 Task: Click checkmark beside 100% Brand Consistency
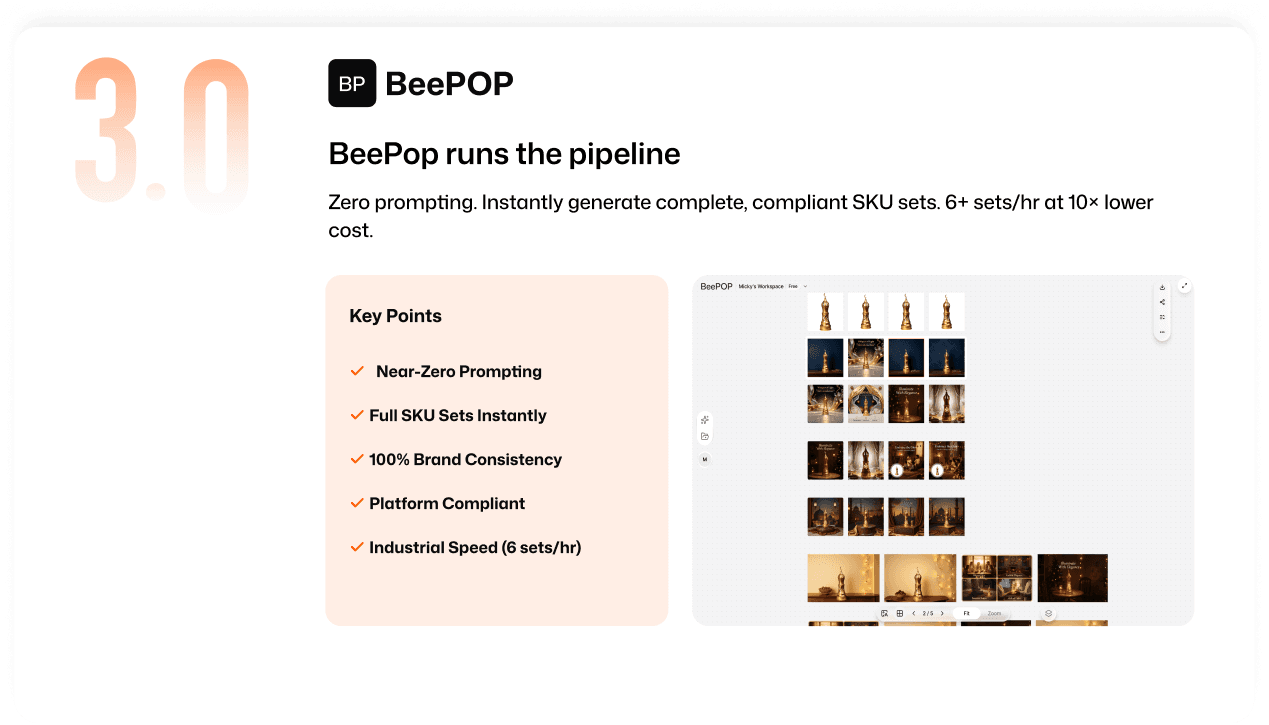click(357, 459)
